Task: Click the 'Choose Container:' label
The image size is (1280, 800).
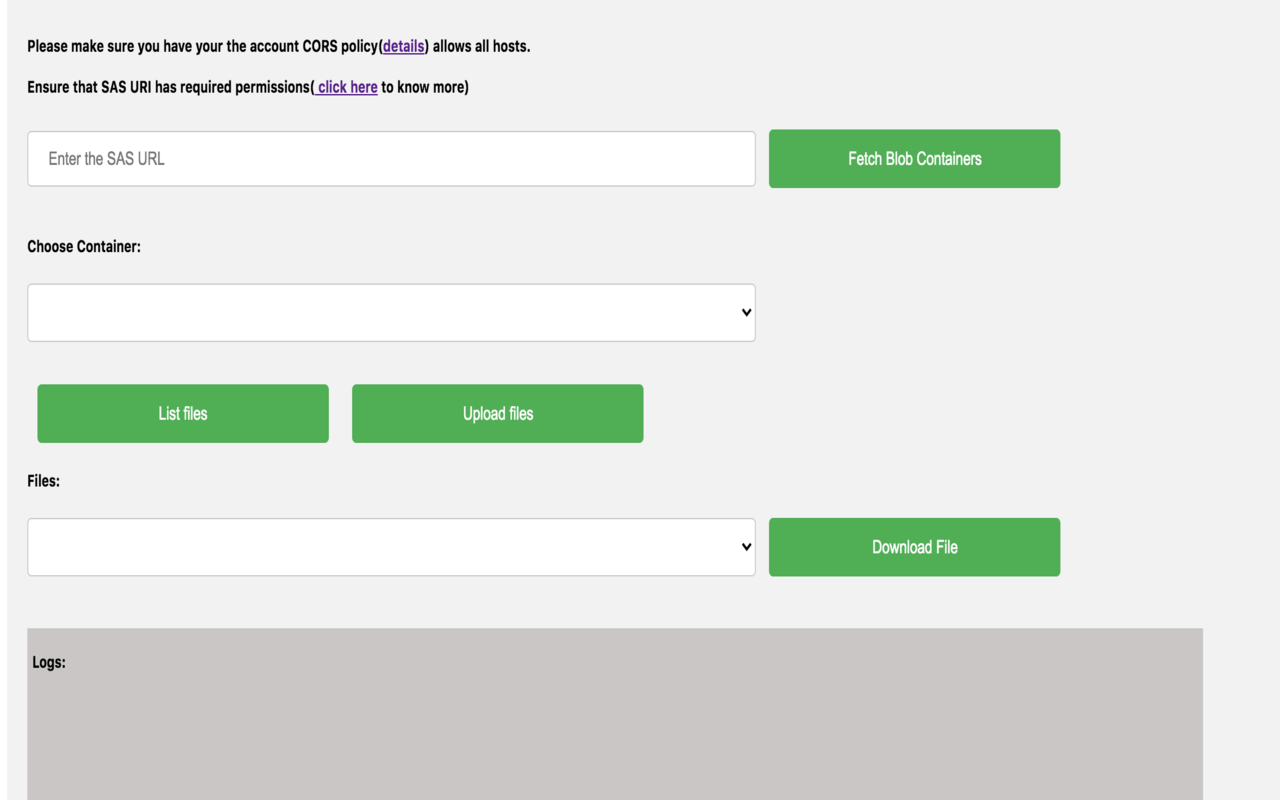Action: coord(84,246)
